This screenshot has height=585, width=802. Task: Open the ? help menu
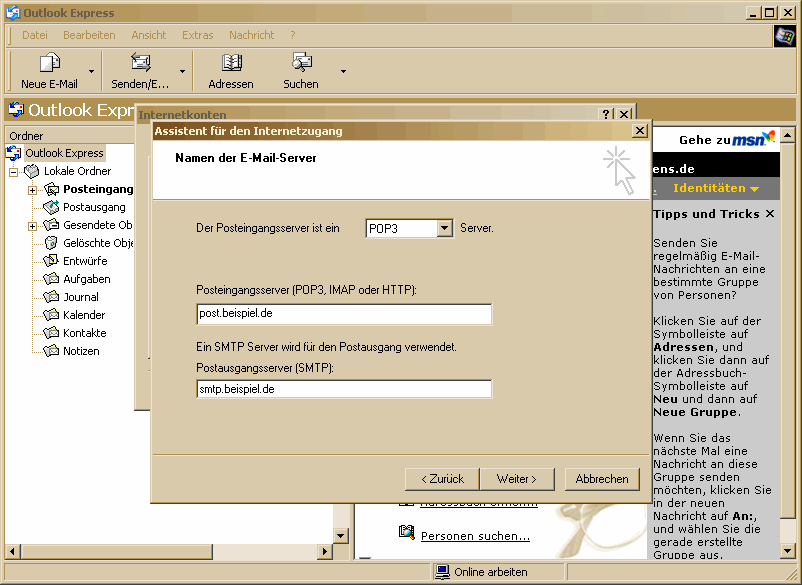click(293, 35)
